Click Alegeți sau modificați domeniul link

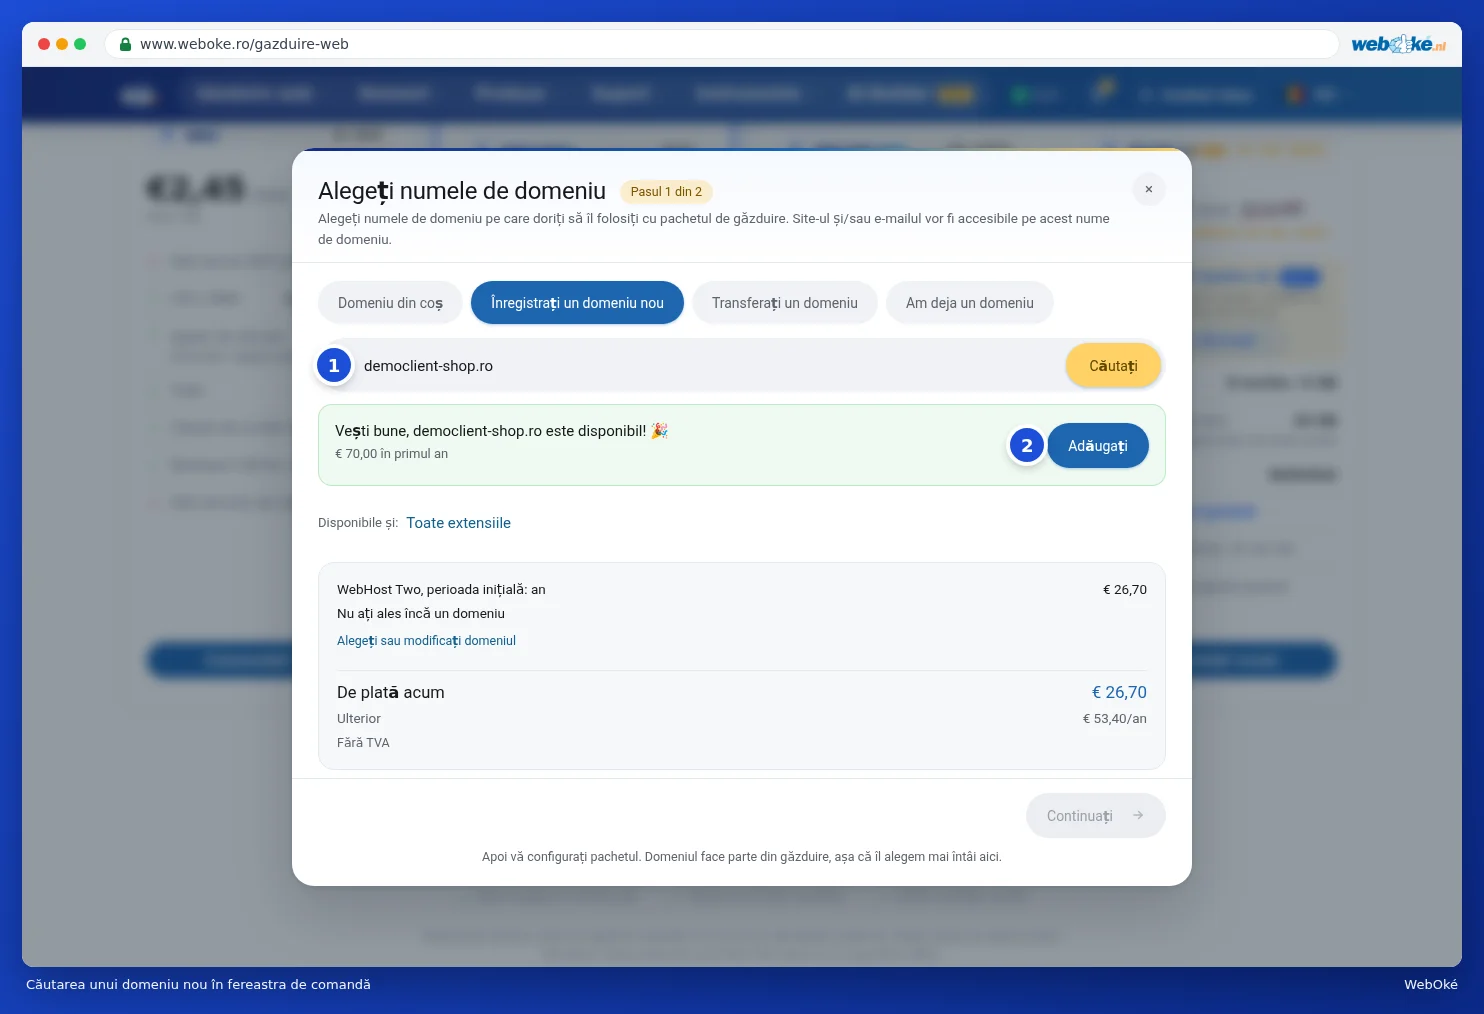pos(426,641)
